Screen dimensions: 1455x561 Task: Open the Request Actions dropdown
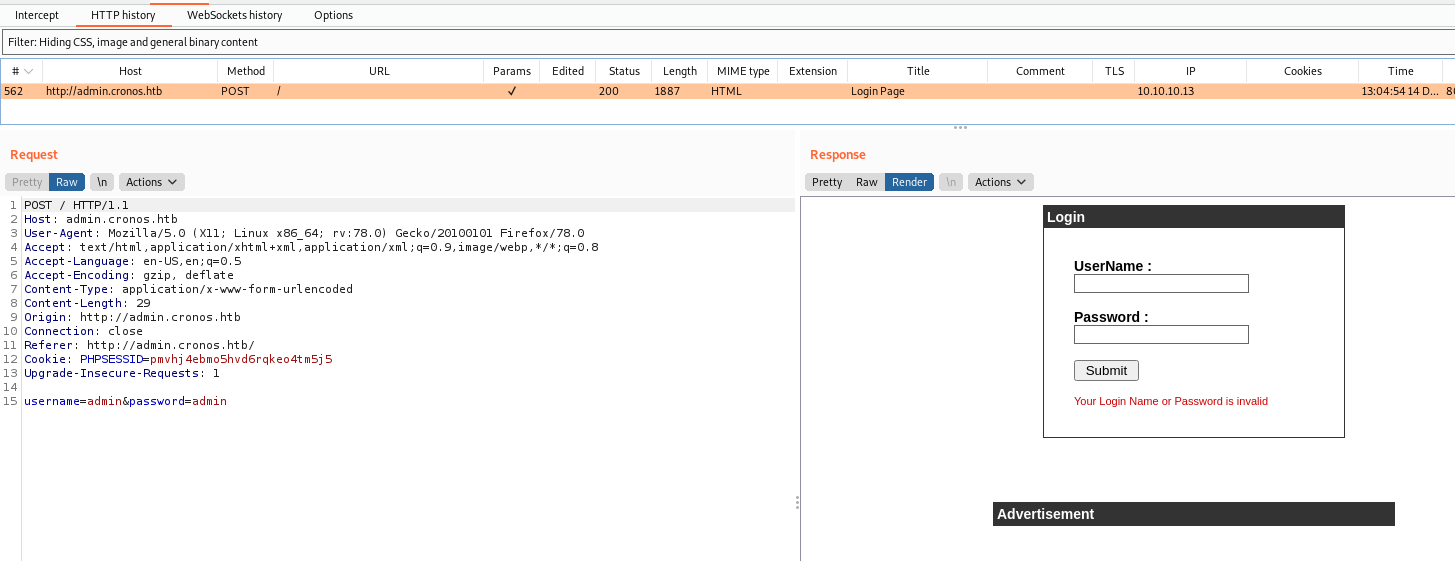pos(152,182)
